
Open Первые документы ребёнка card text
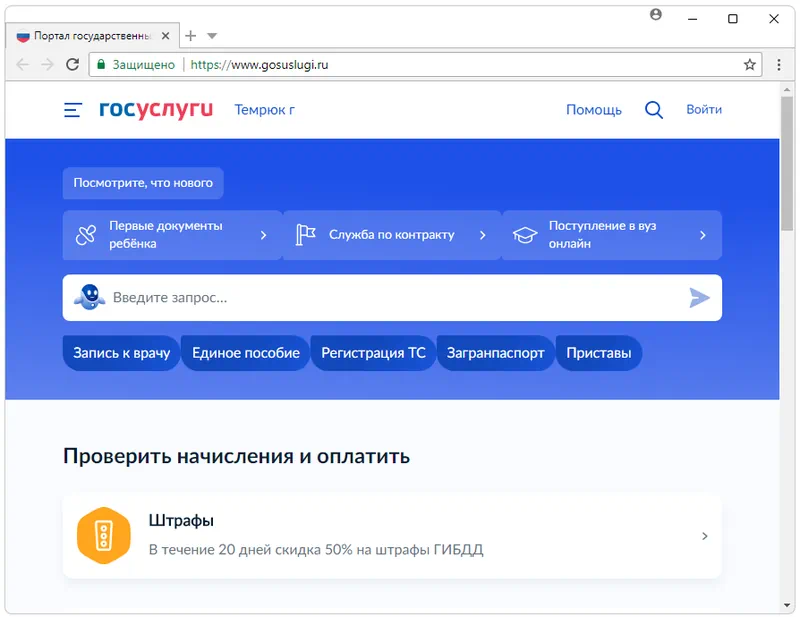coord(166,235)
